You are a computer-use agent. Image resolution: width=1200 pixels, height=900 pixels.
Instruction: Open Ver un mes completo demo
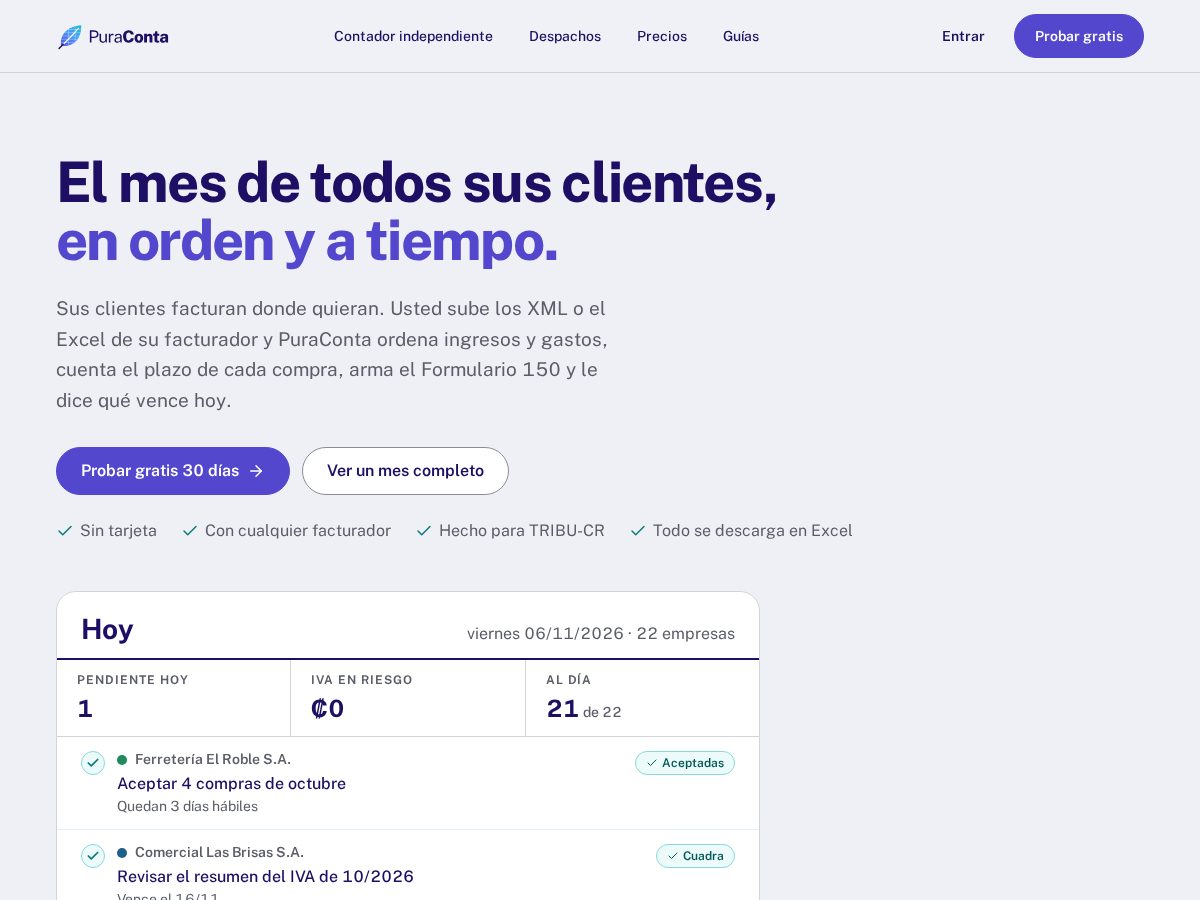(405, 471)
